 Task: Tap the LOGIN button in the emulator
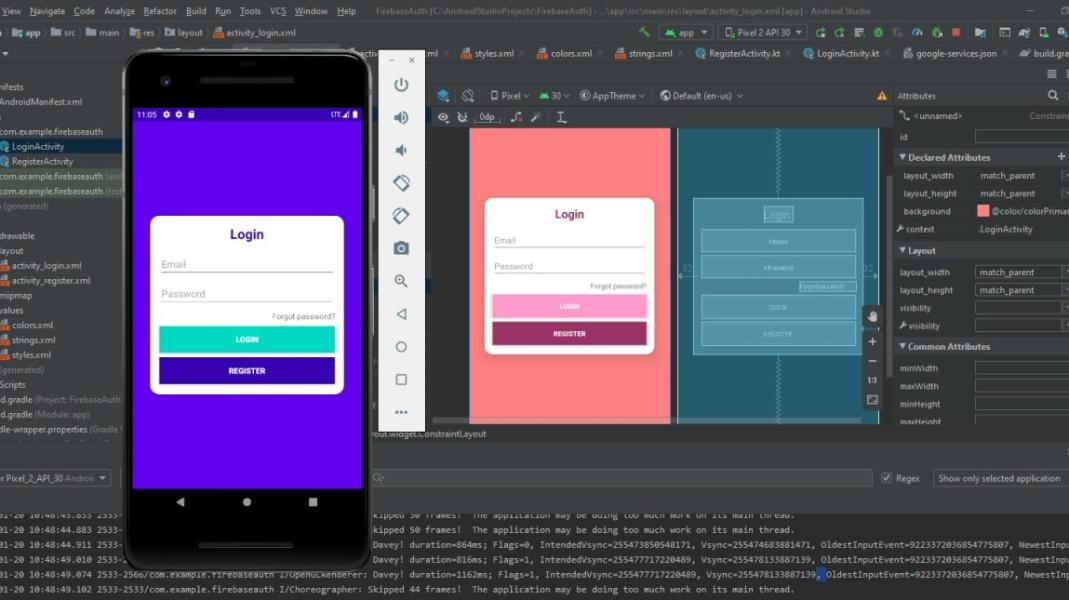247,340
